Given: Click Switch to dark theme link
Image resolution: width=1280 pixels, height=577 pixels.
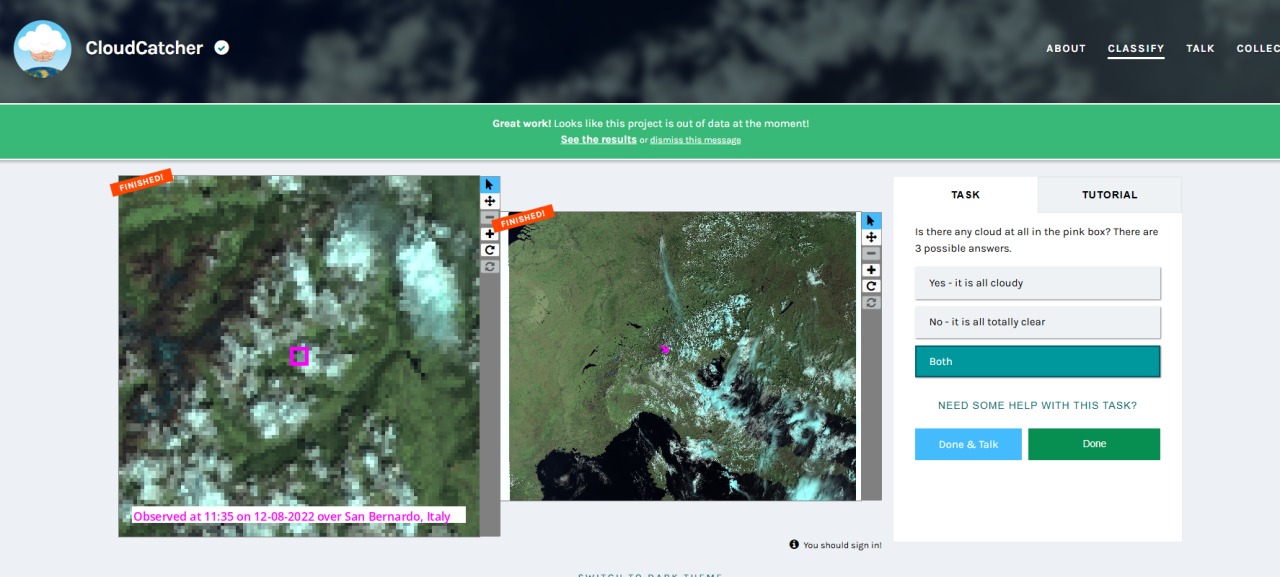Looking at the screenshot, I should [x=650, y=575].
